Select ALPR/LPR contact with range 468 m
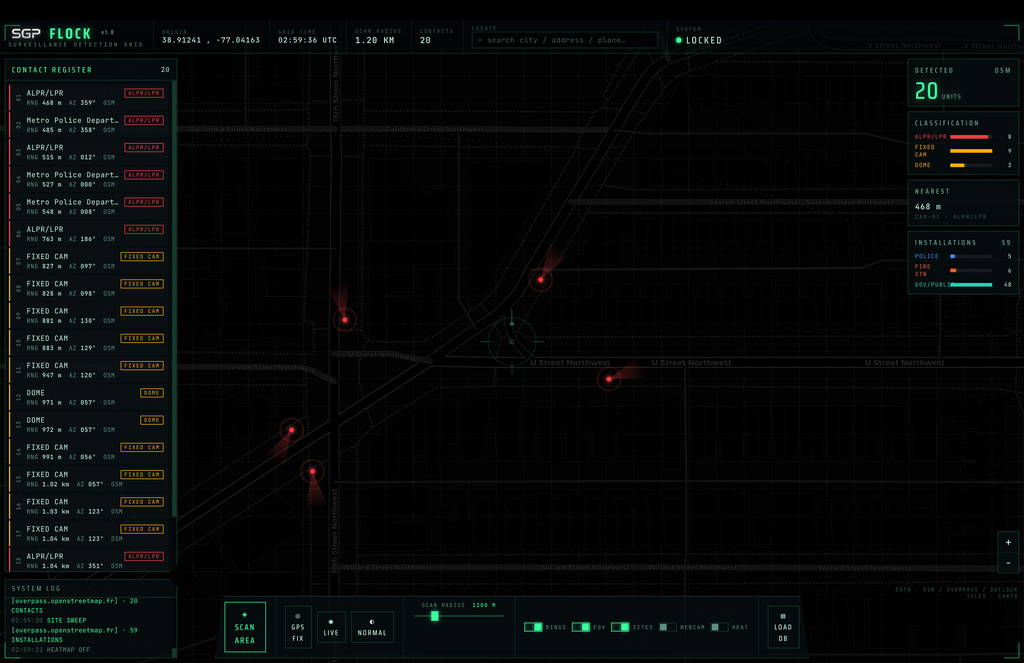1024x663 pixels. (x=90, y=97)
